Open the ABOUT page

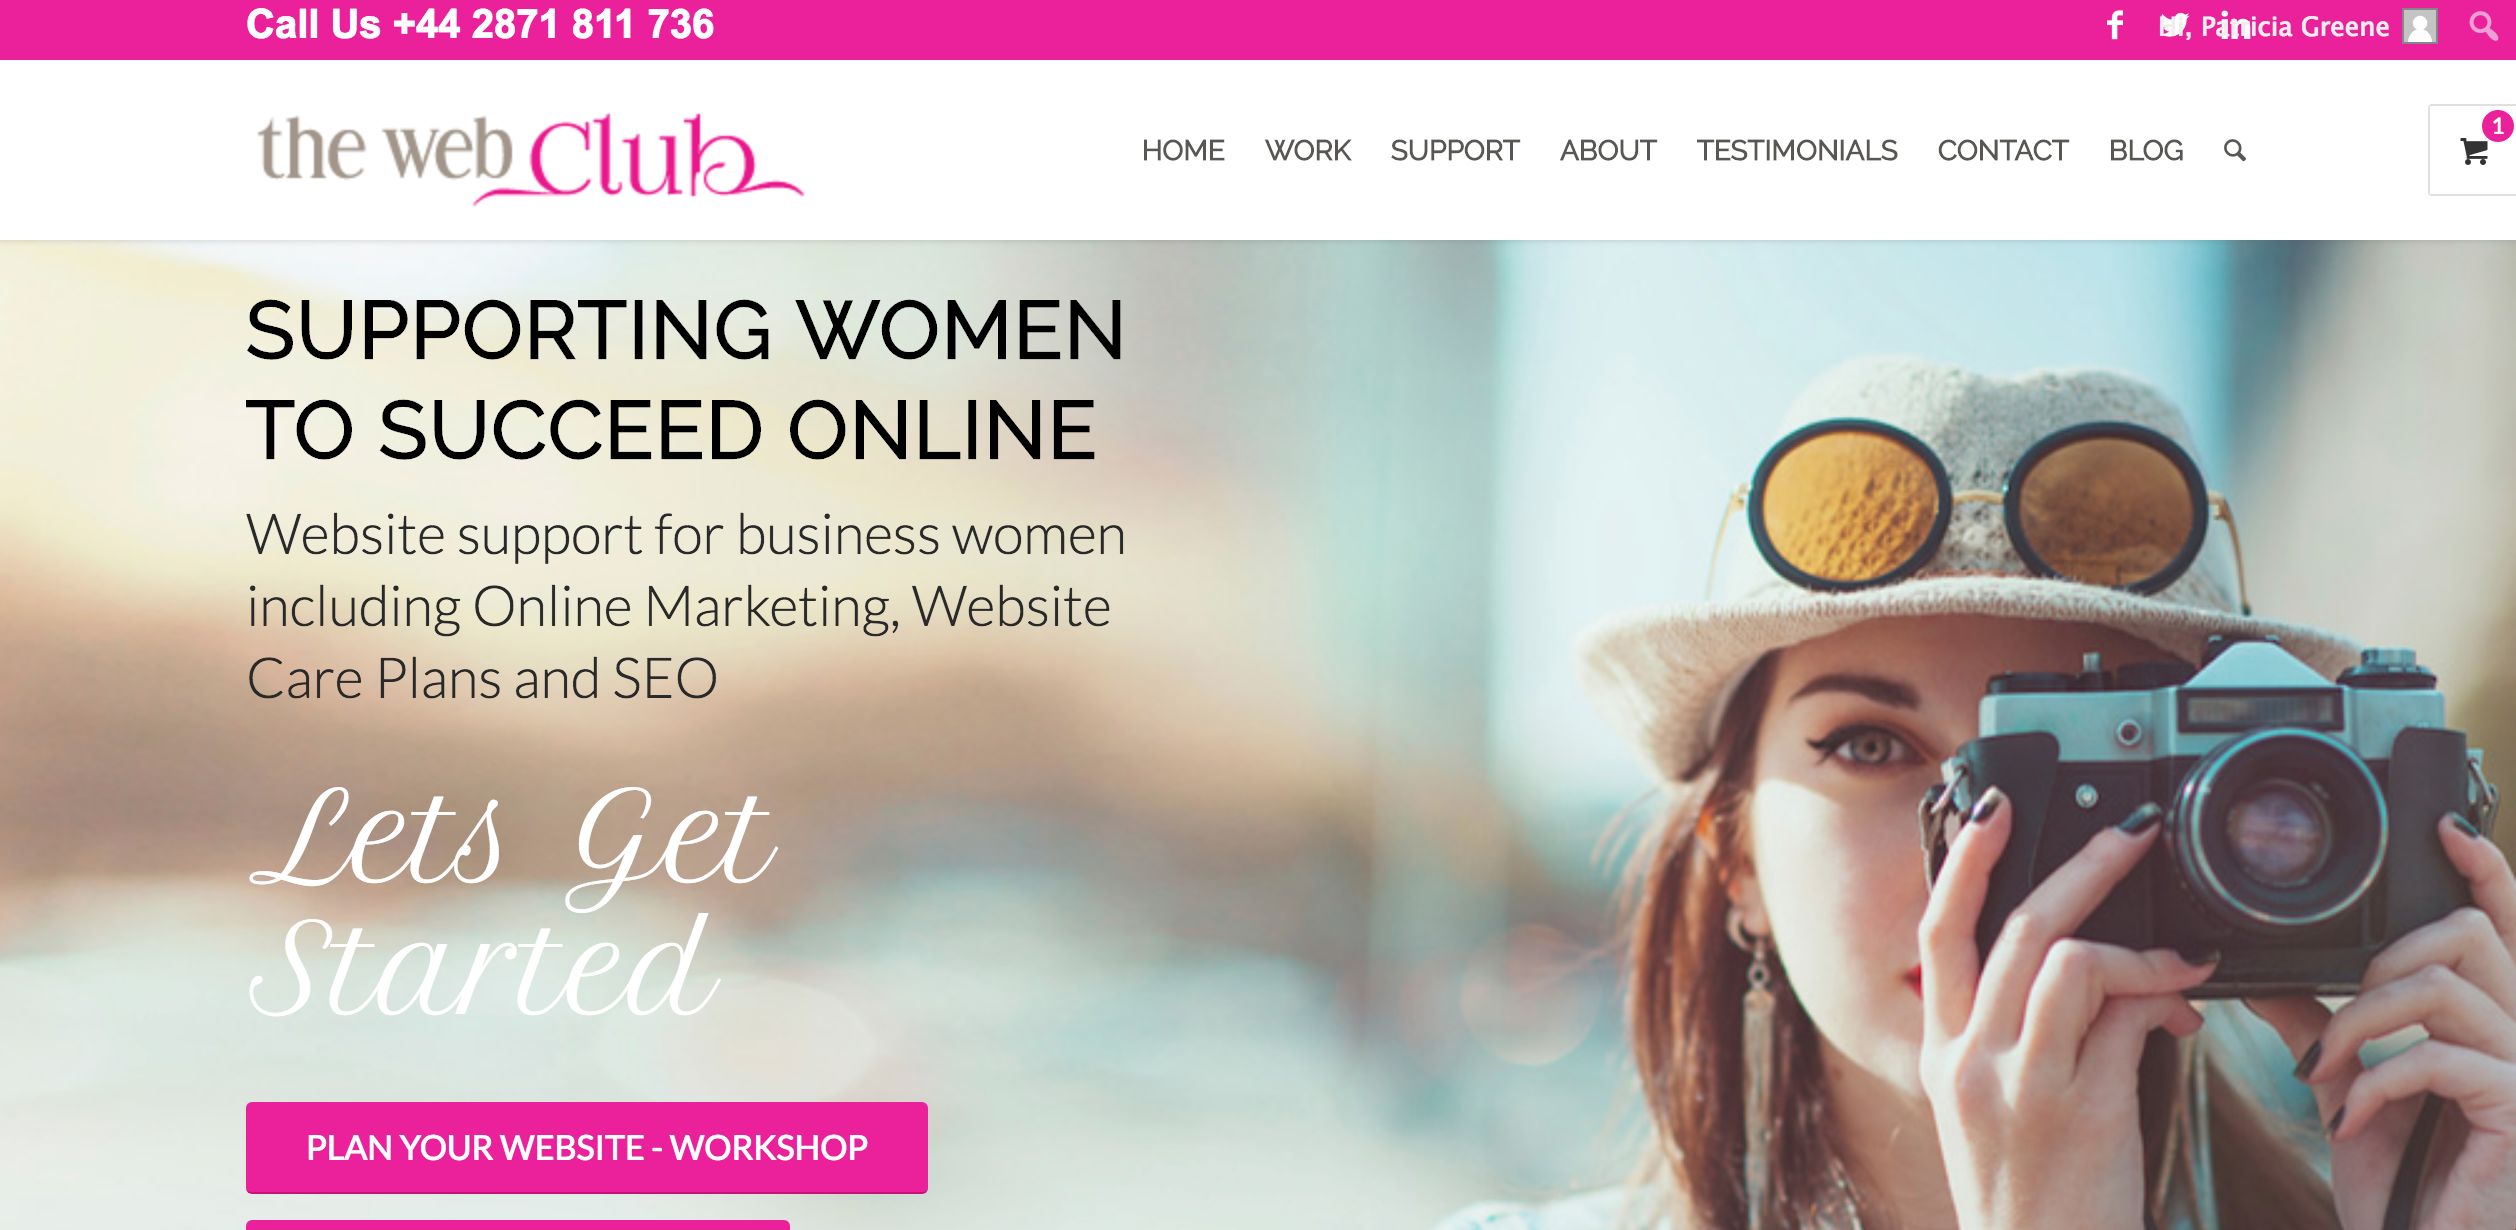(x=1608, y=150)
